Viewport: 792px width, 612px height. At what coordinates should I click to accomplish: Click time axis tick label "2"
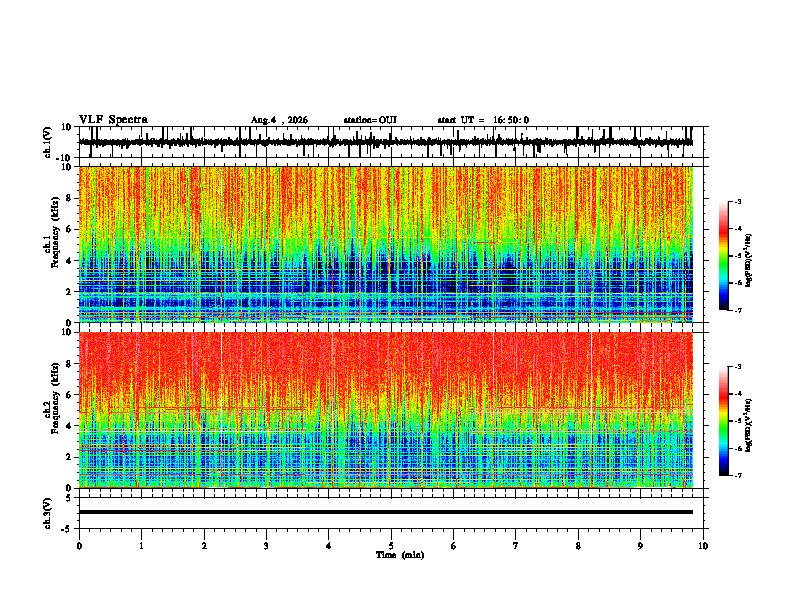tap(204, 546)
